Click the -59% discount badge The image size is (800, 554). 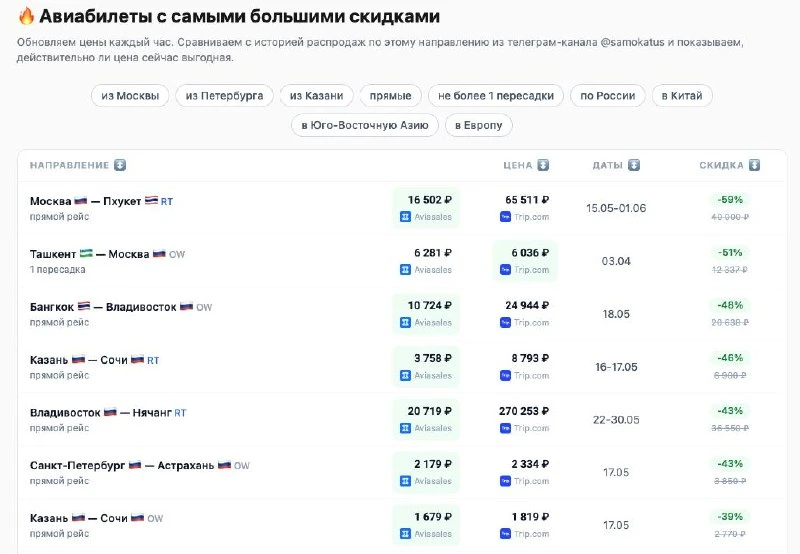point(730,200)
